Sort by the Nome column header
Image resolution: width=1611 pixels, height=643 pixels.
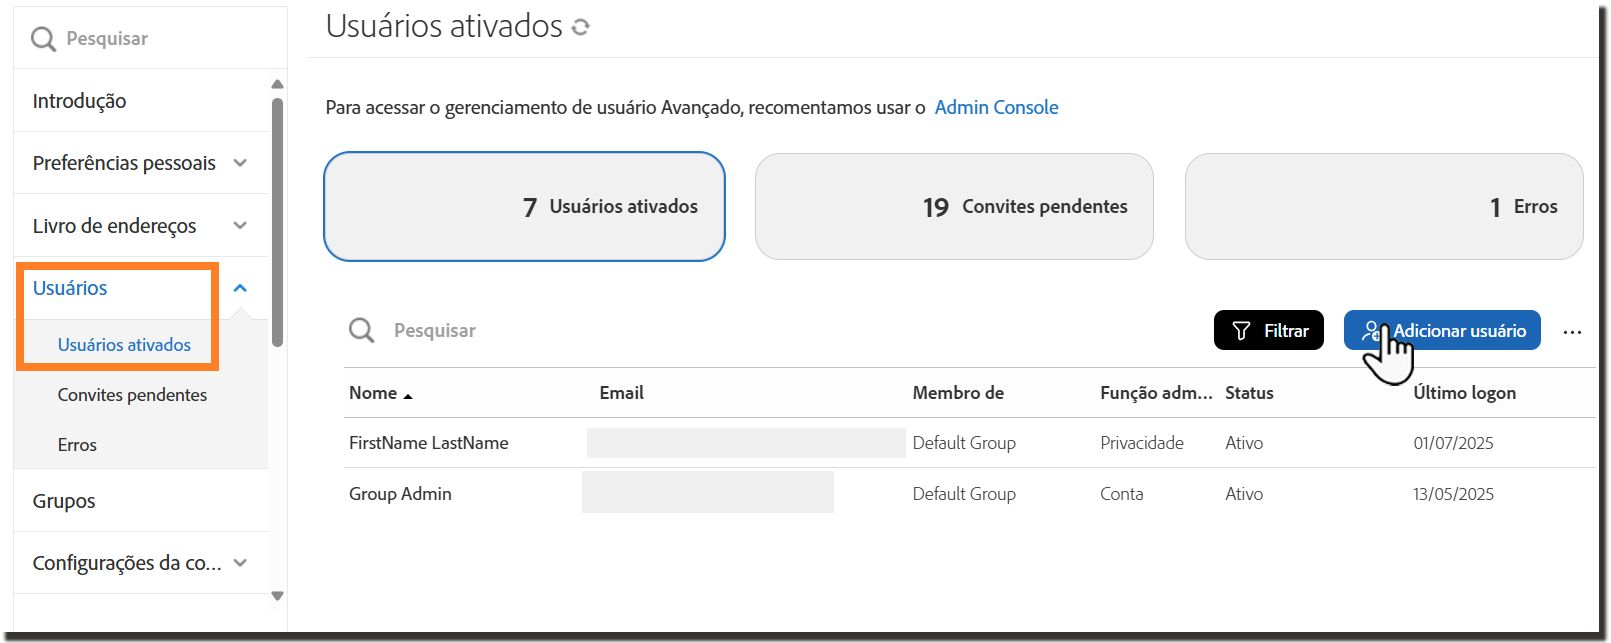pos(373,393)
